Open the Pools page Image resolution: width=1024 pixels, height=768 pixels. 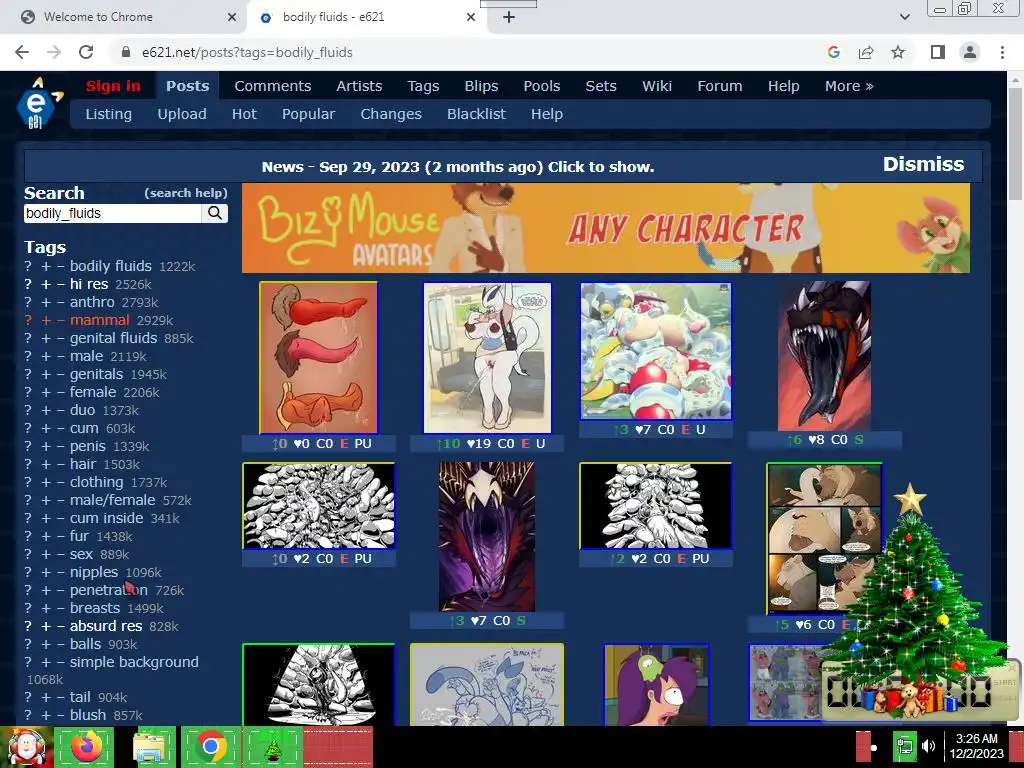coord(541,86)
